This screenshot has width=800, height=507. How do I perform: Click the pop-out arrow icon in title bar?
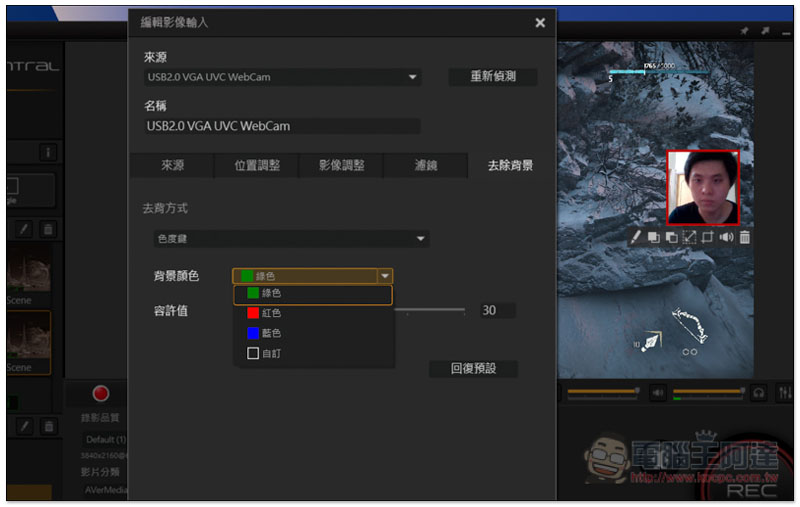(x=765, y=31)
